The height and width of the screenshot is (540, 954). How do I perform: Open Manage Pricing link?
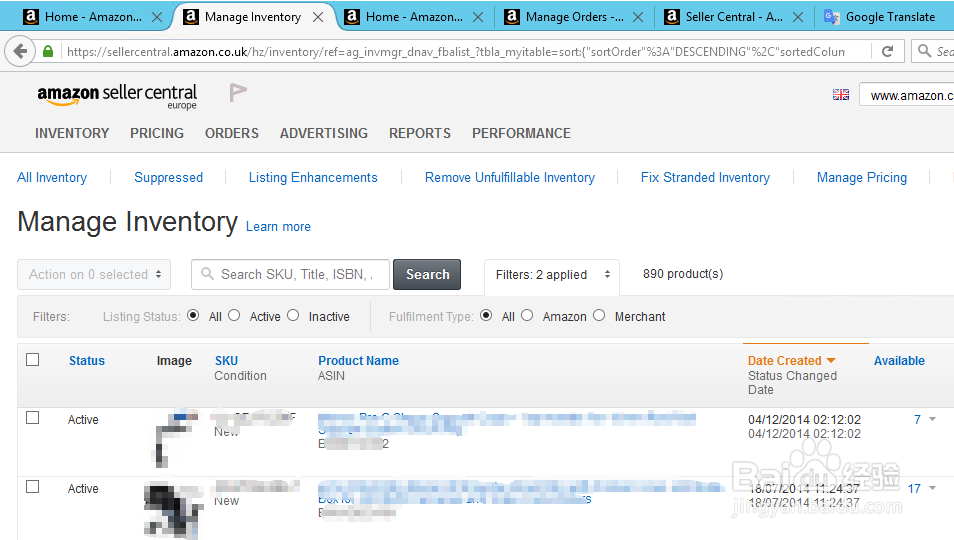(x=862, y=178)
